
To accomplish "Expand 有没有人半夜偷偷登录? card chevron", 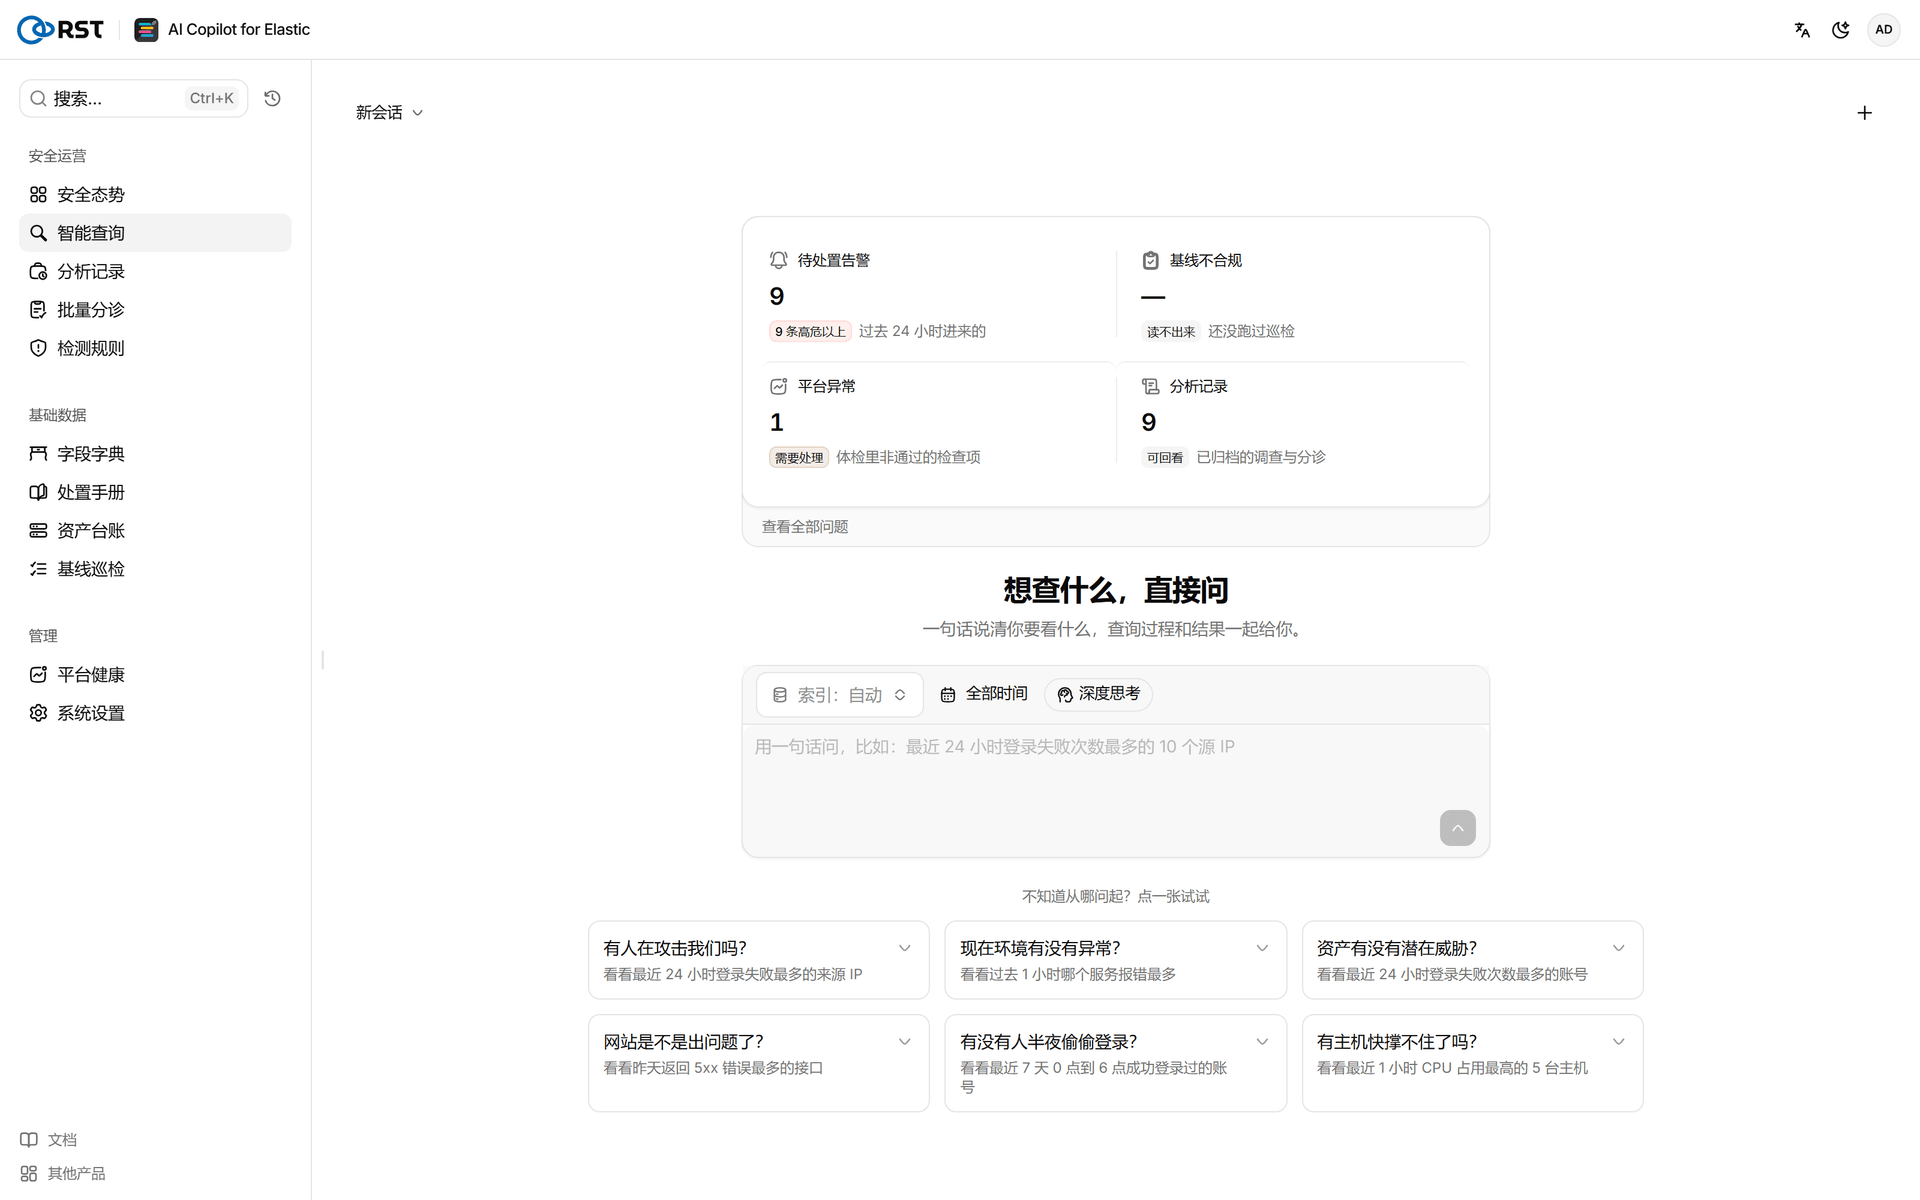I will 1262,1042.
